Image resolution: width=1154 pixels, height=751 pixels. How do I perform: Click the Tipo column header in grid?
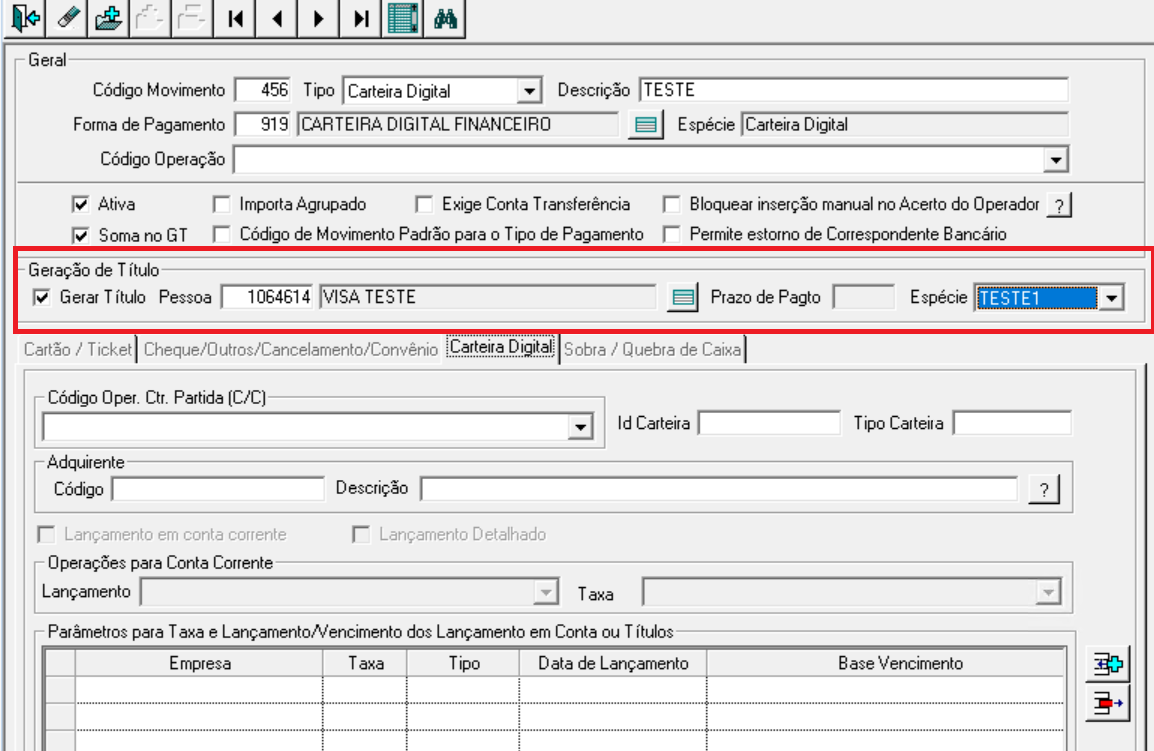tap(464, 663)
